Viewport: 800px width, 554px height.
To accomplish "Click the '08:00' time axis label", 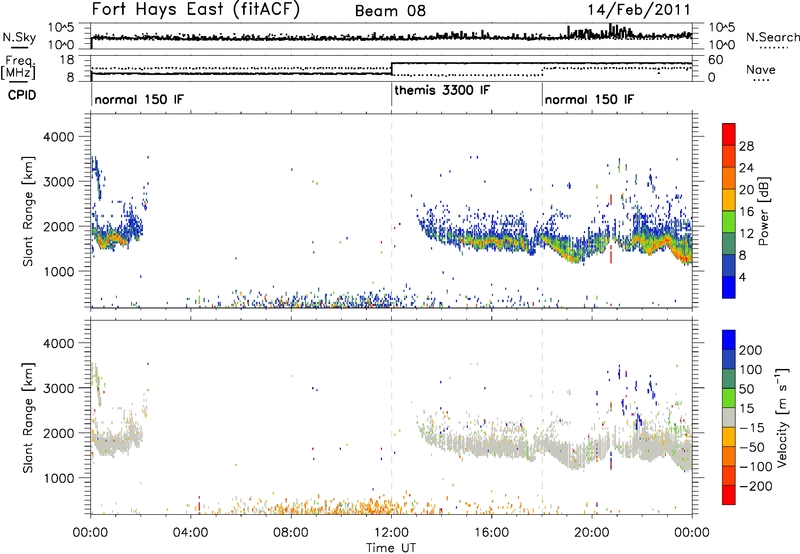I will (x=291, y=532).
